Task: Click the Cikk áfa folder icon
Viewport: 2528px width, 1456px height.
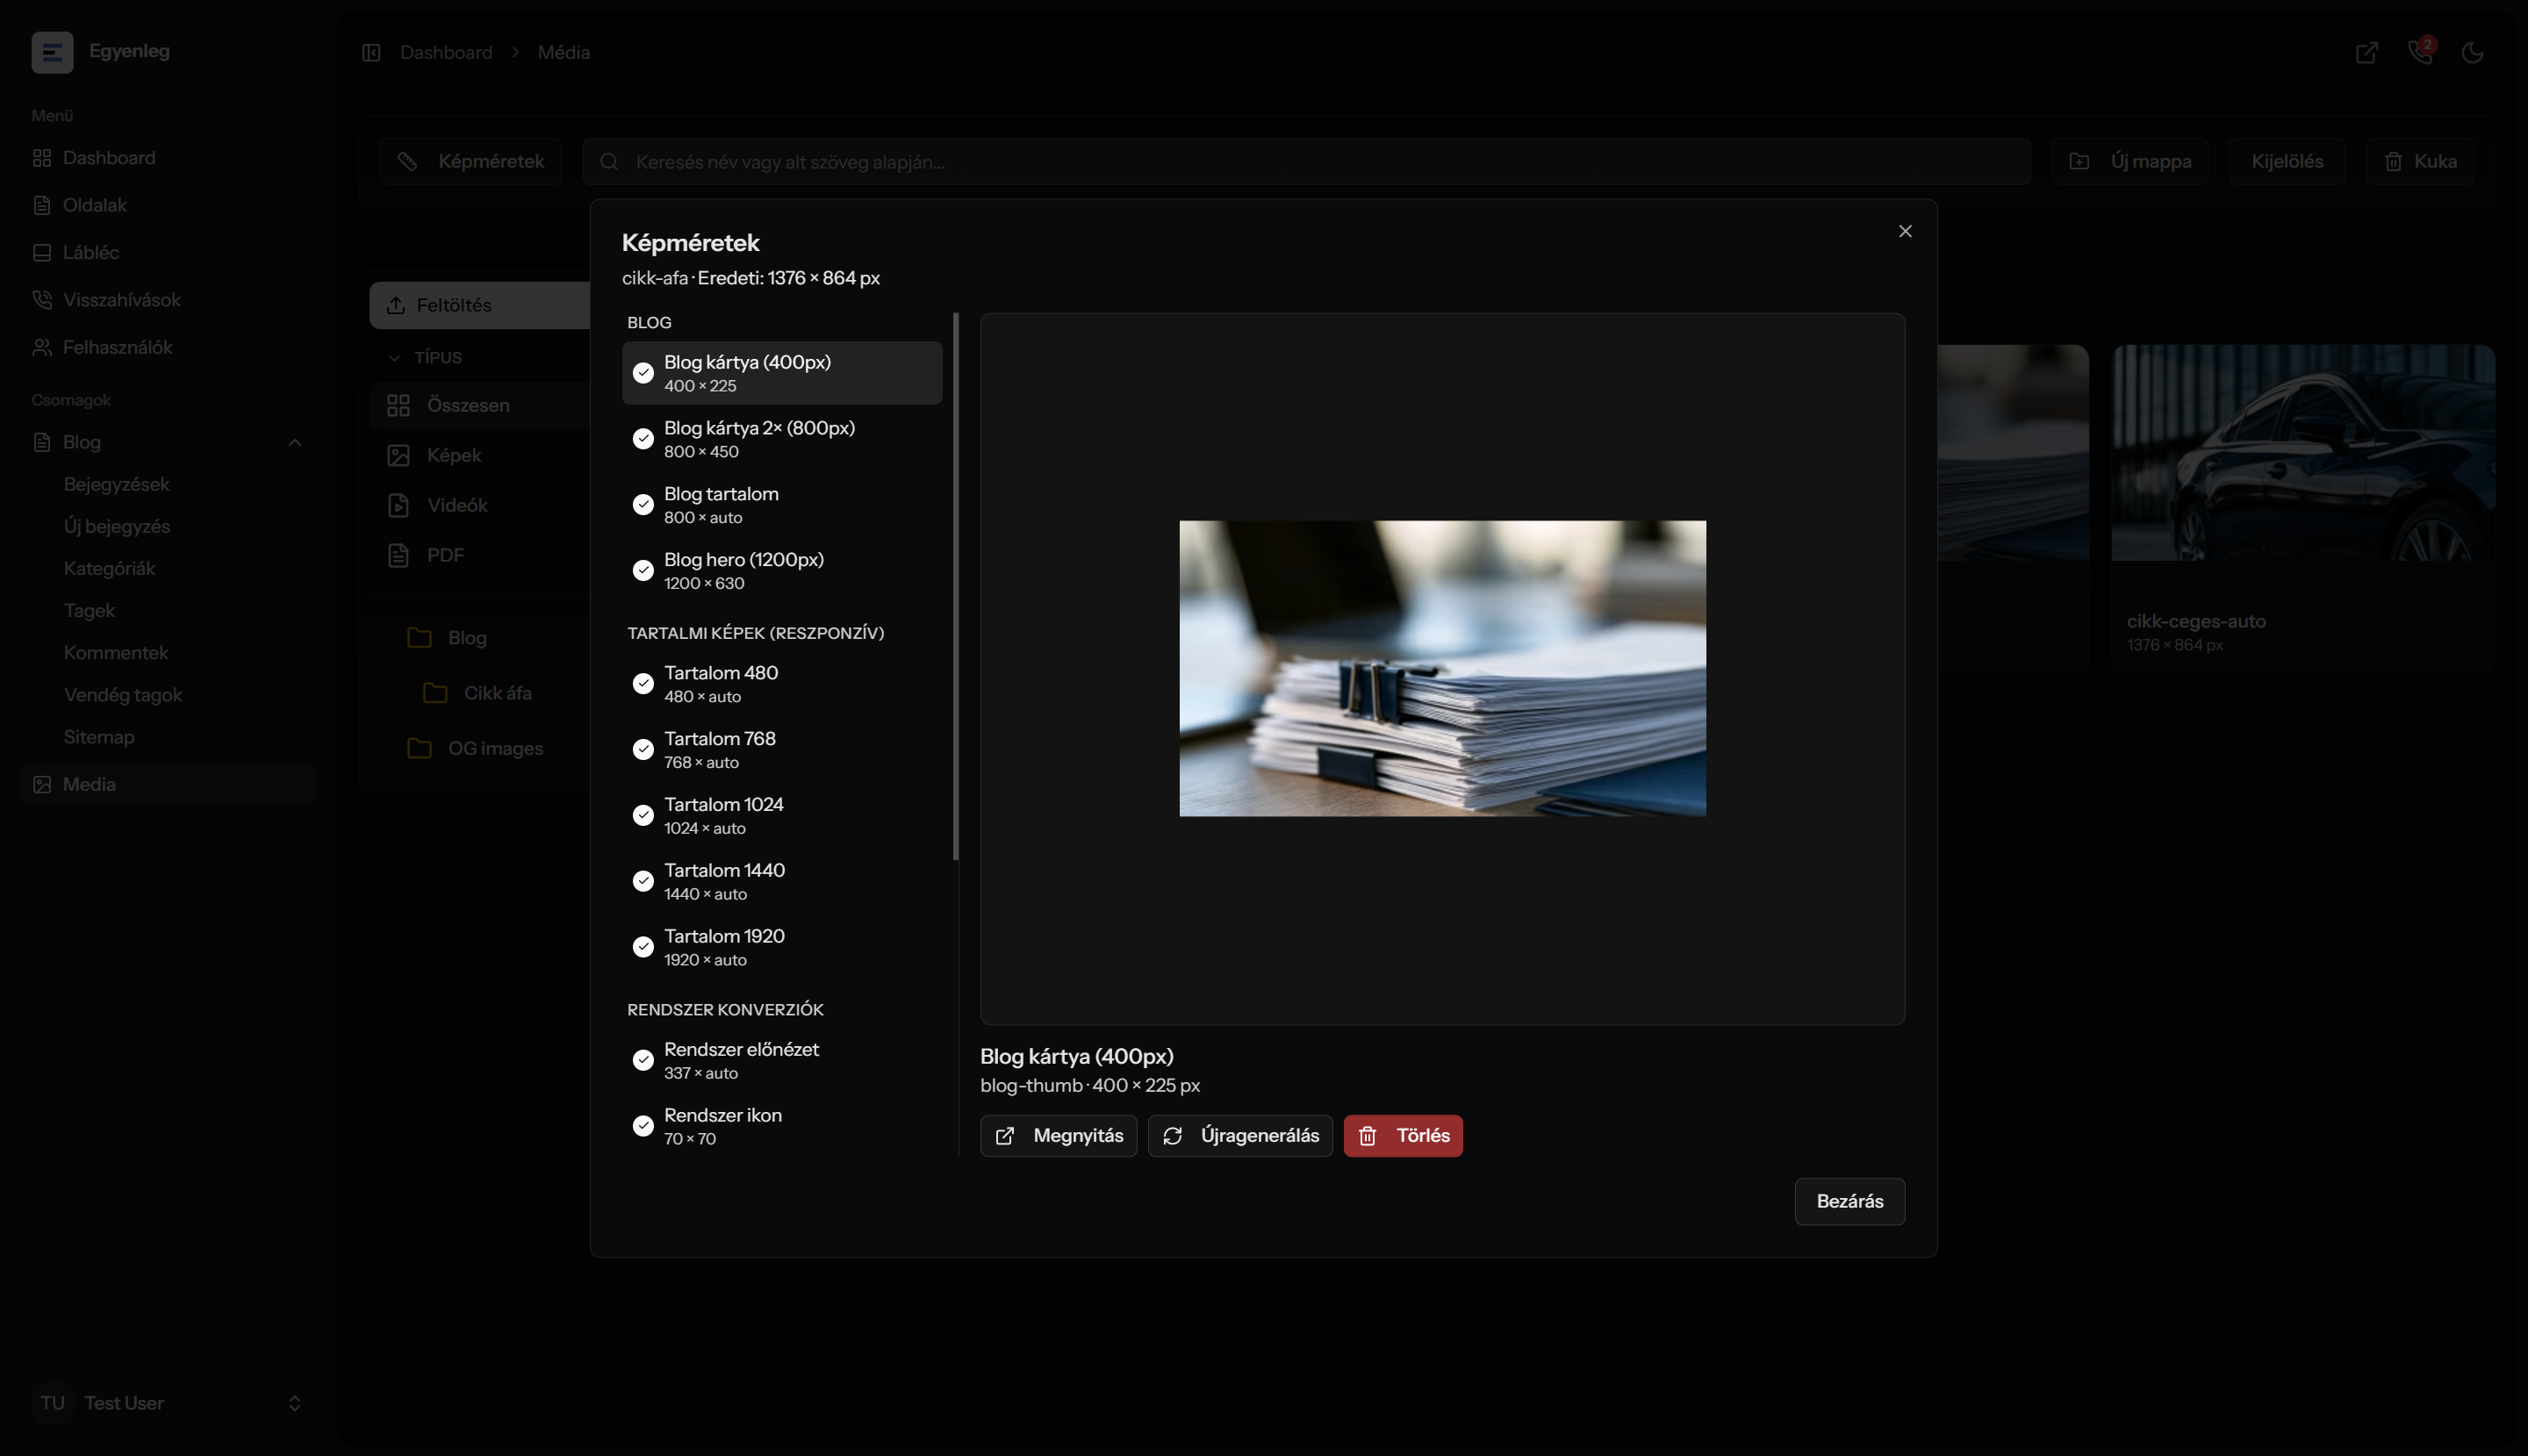Action: tap(435, 693)
